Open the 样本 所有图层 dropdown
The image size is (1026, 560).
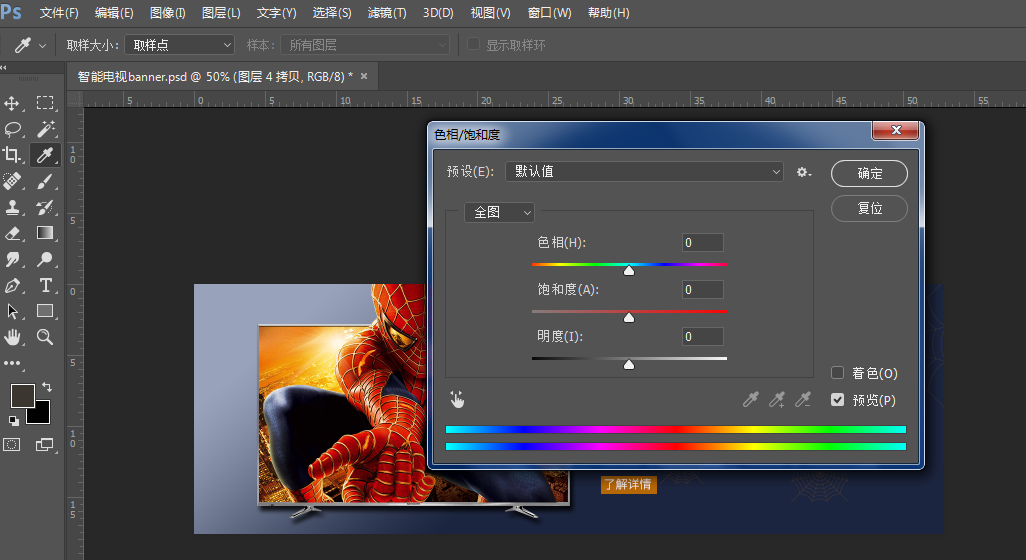(x=365, y=44)
